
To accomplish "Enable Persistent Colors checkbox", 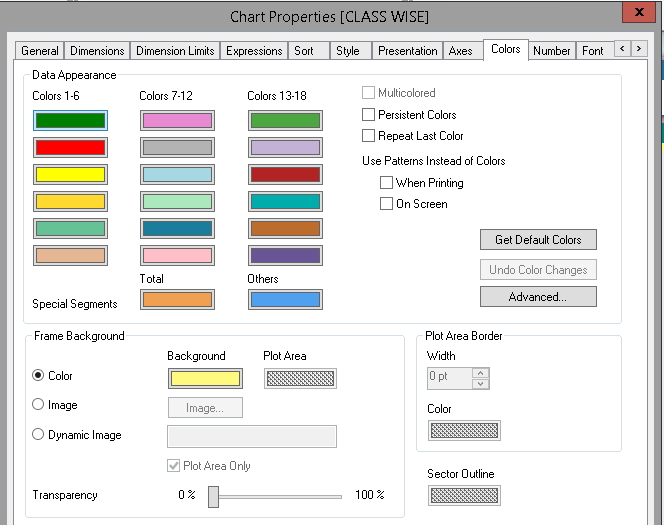I will tap(369, 115).
